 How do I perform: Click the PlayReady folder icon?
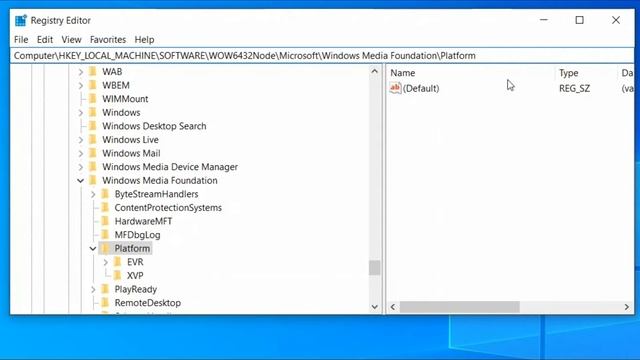[x=105, y=289]
